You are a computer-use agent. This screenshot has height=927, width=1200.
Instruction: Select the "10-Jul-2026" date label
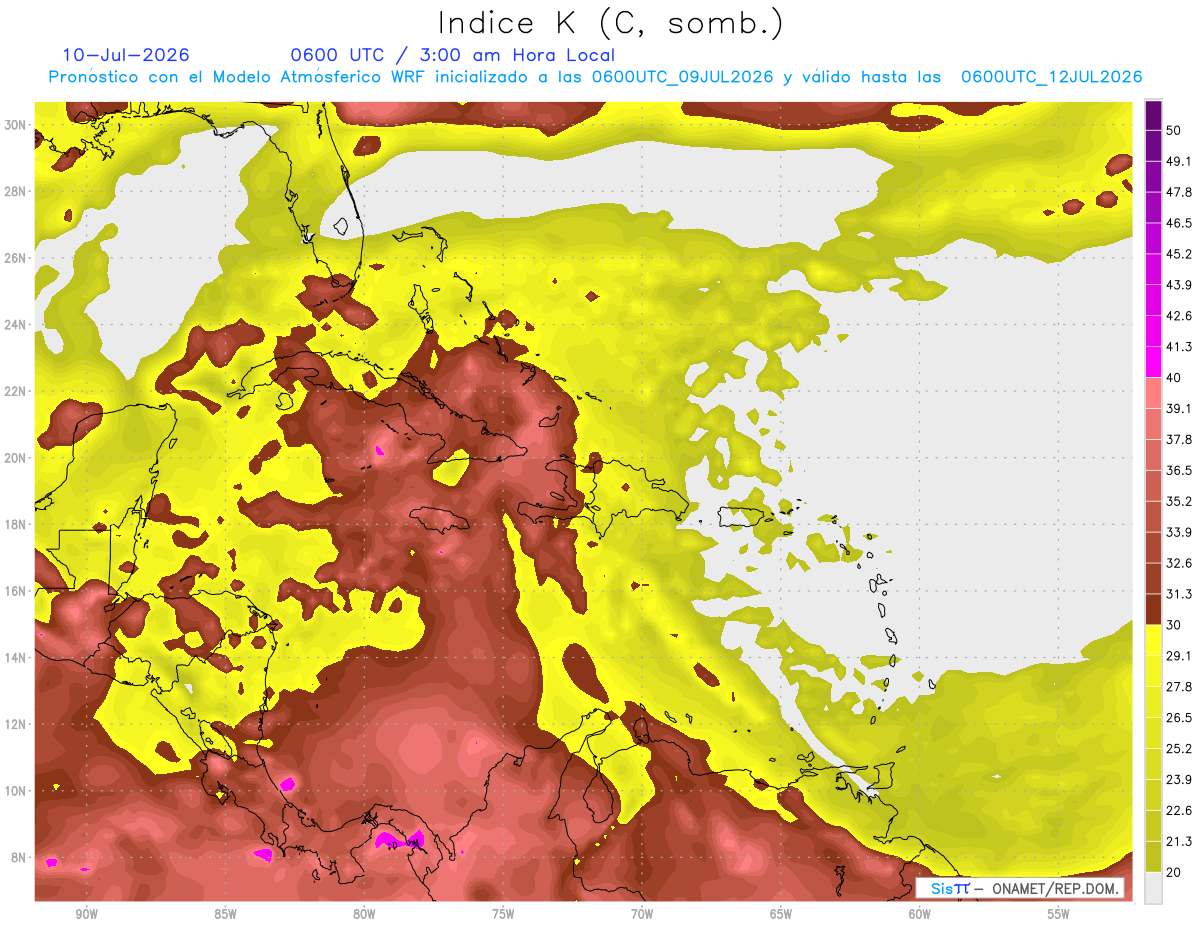pyautogui.click(x=126, y=55)
